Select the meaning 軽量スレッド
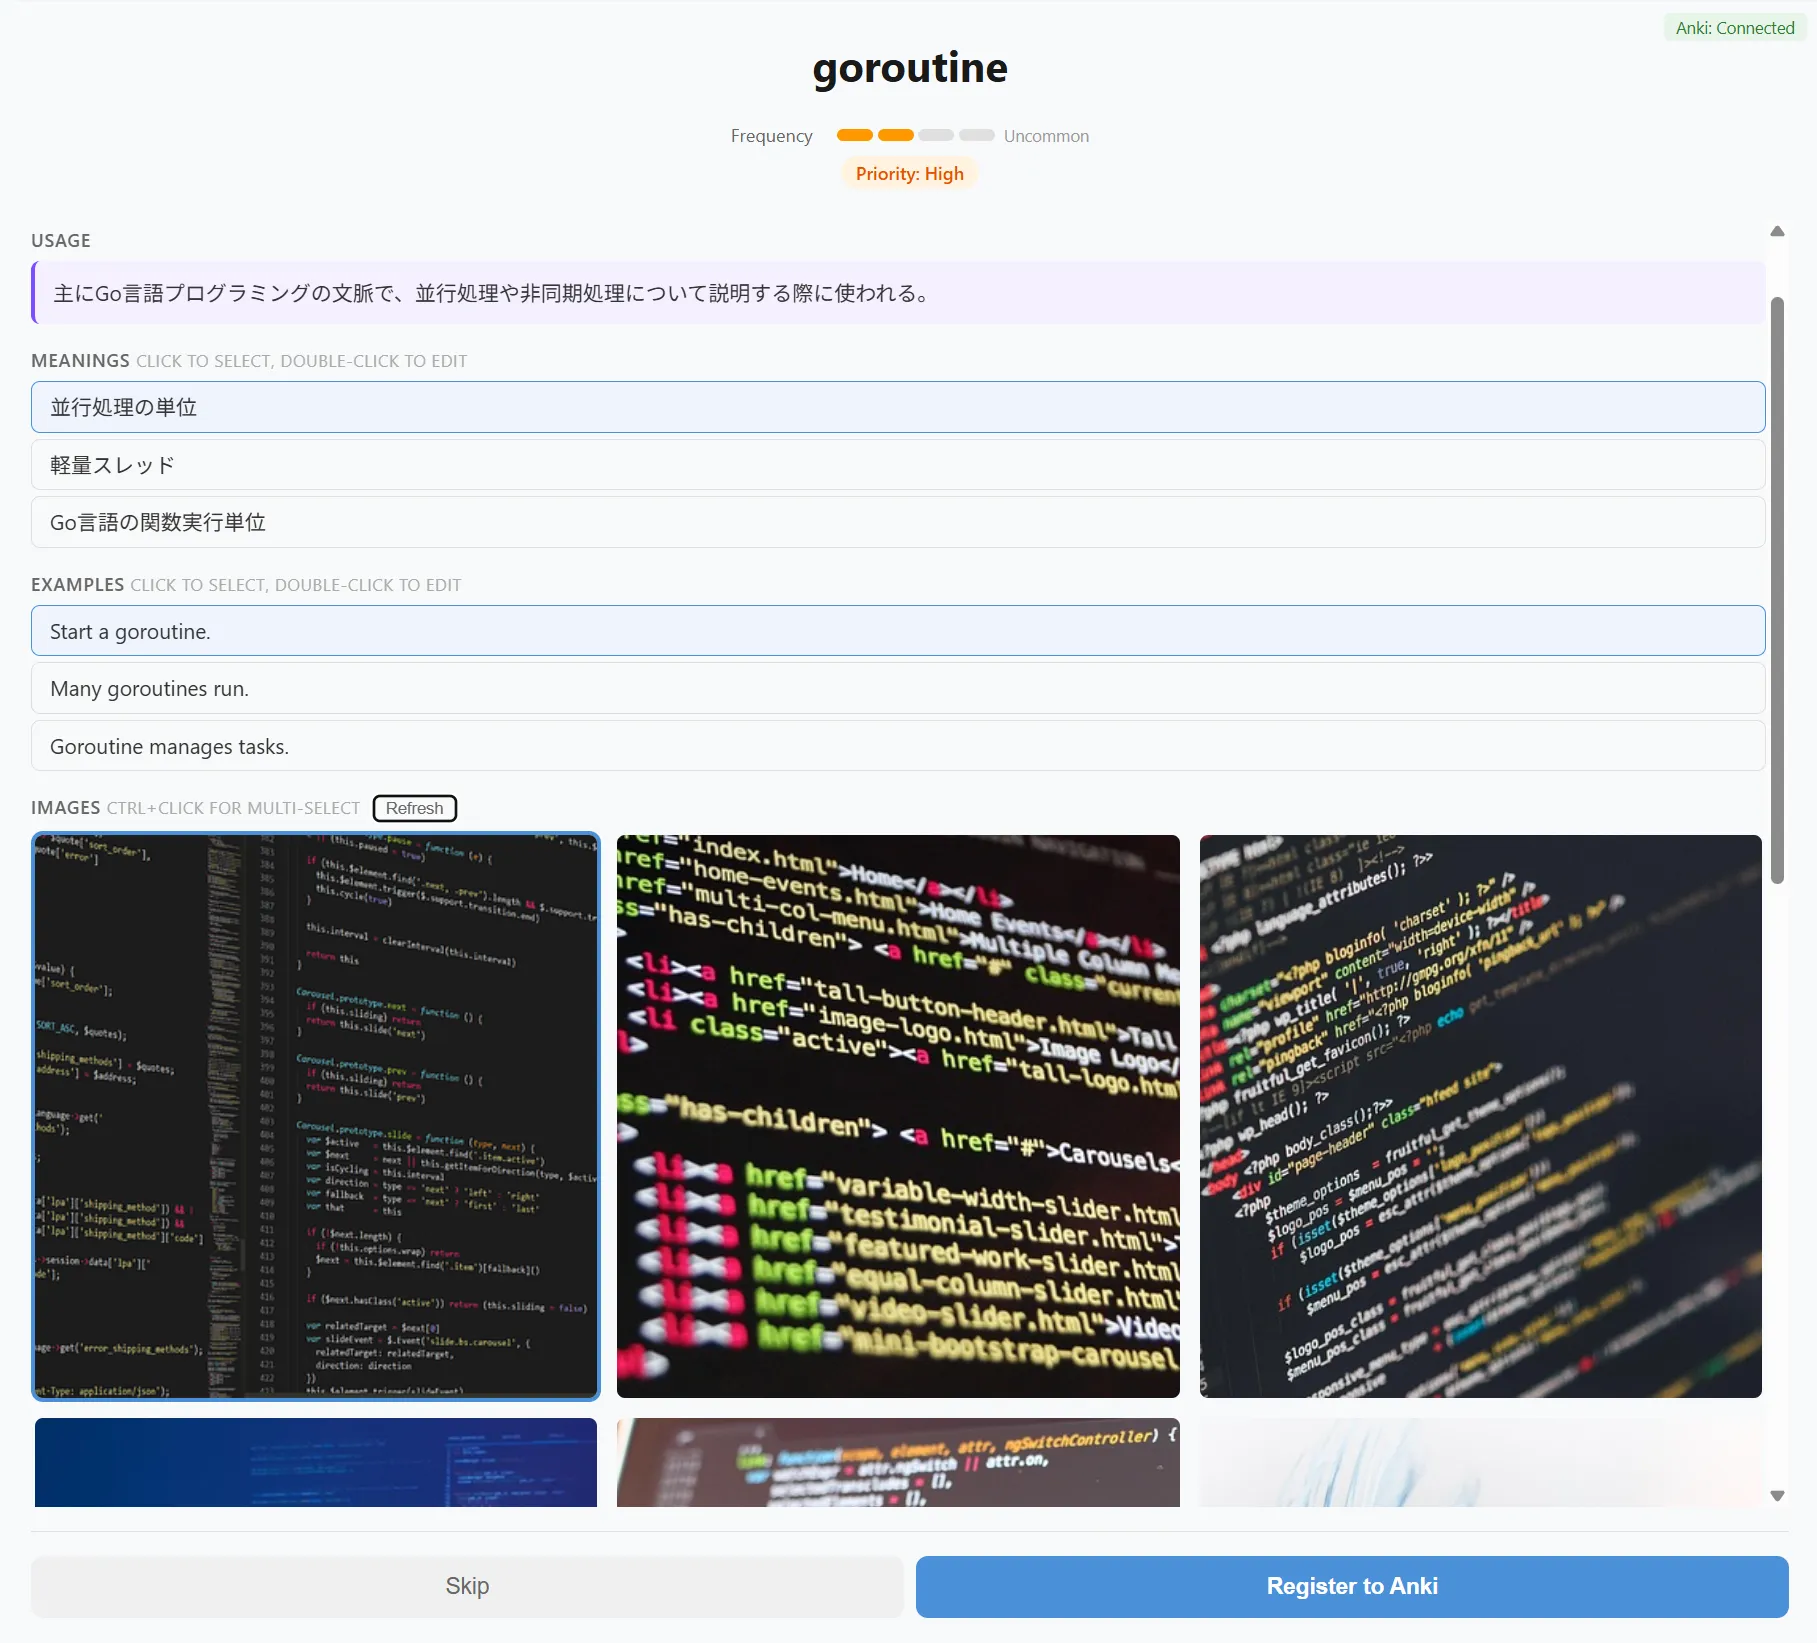The width and height of the screenshot is (1817, 1643). (898, 465)
